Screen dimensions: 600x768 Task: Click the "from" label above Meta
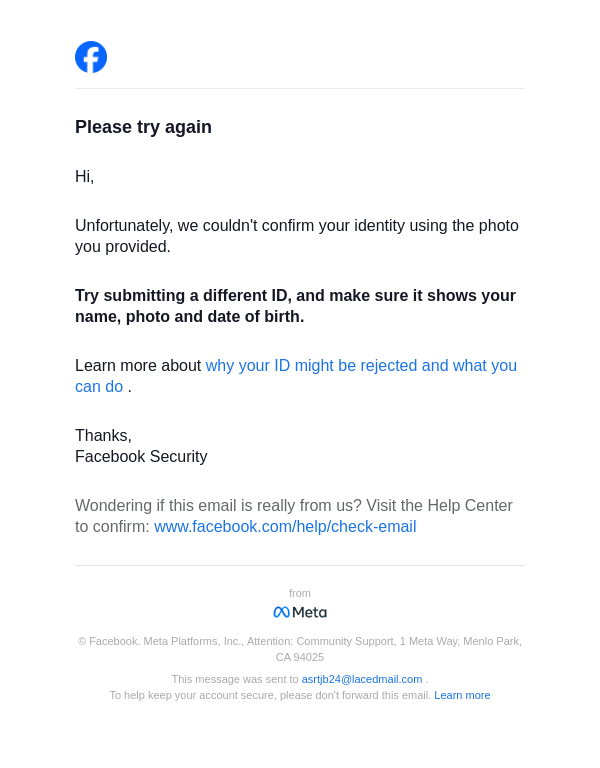pyautogui.click(x=300, y=593)
